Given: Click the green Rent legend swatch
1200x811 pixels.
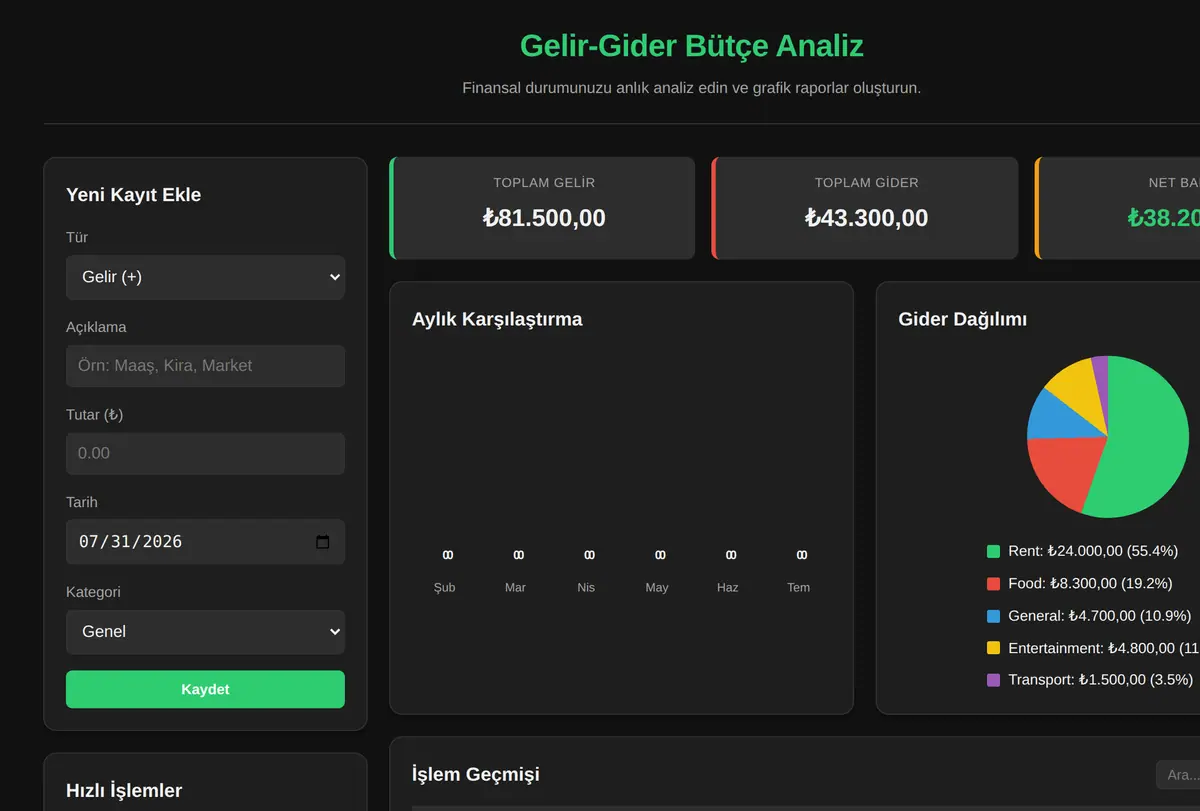Looking at the screenshot, I should click(993, 551).
